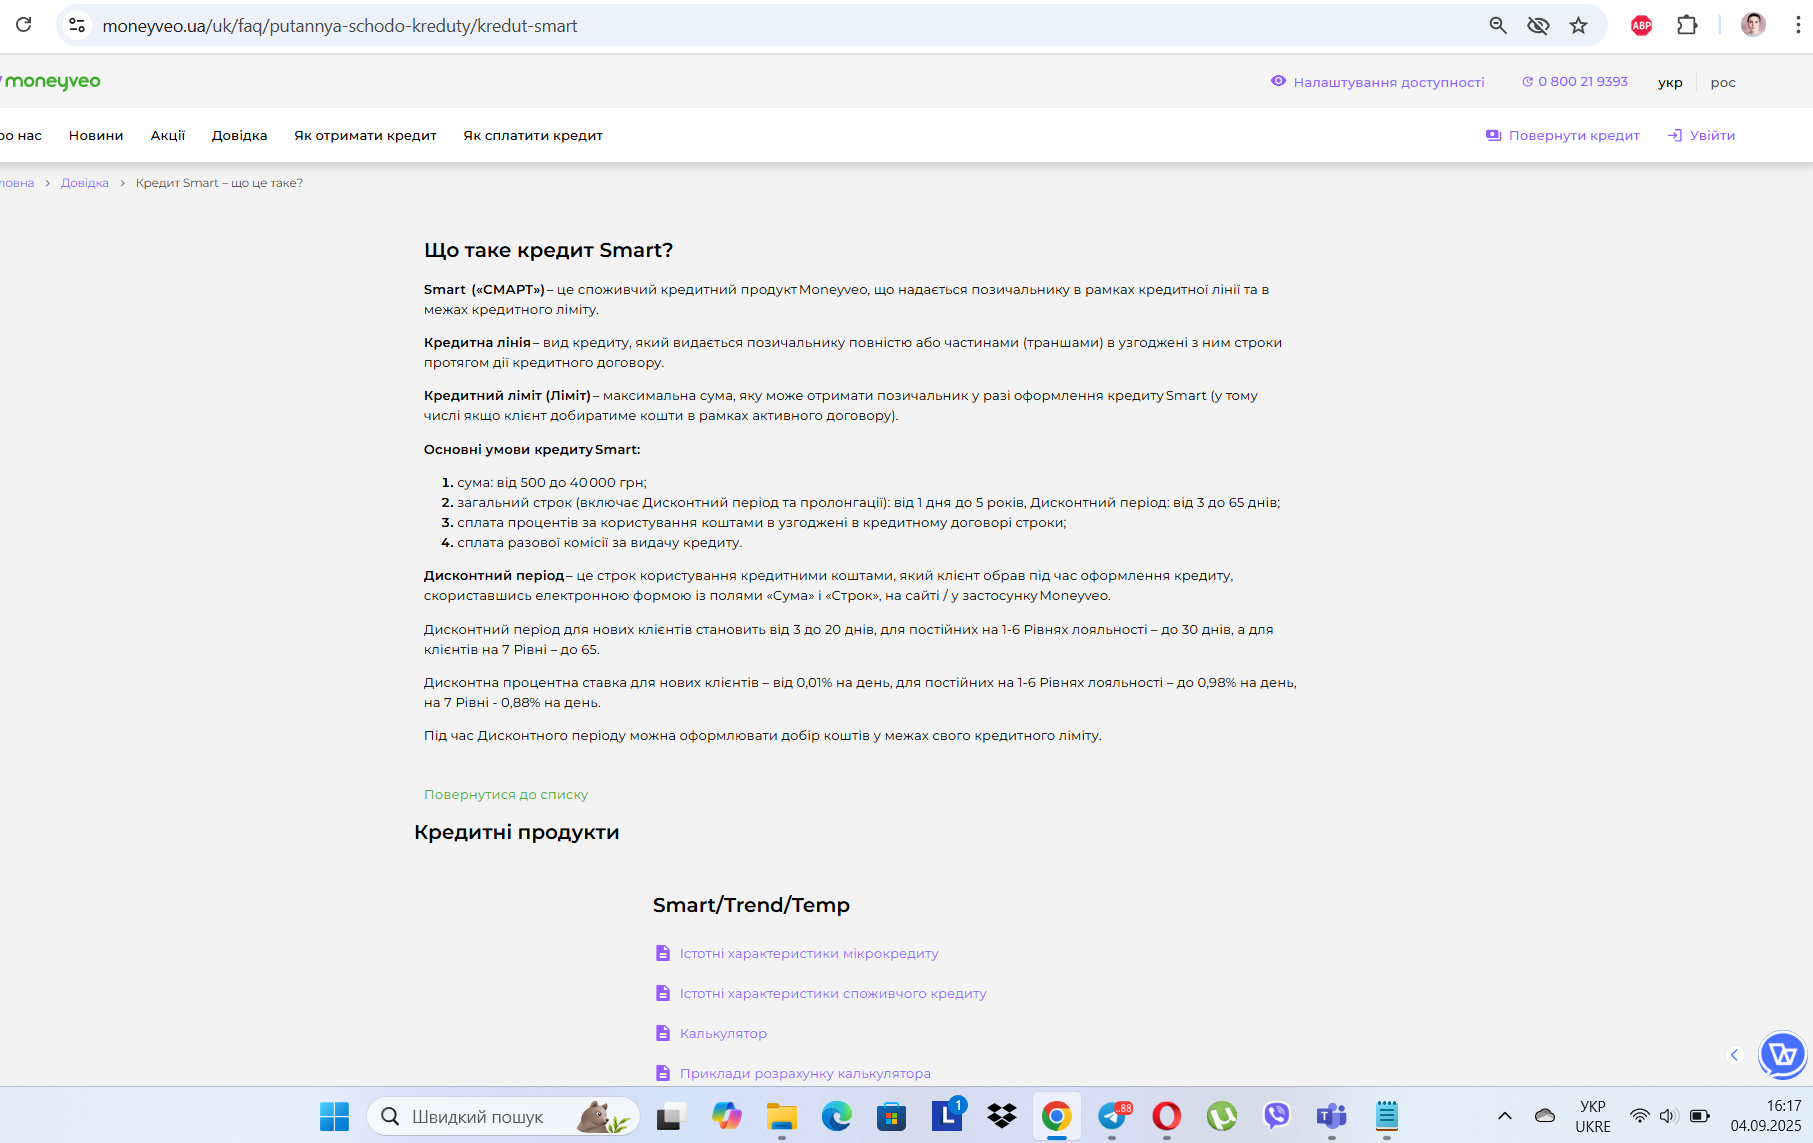Click Увійти login link
This screenshot has height=1143, width=1813.
tap(1702, 135)
